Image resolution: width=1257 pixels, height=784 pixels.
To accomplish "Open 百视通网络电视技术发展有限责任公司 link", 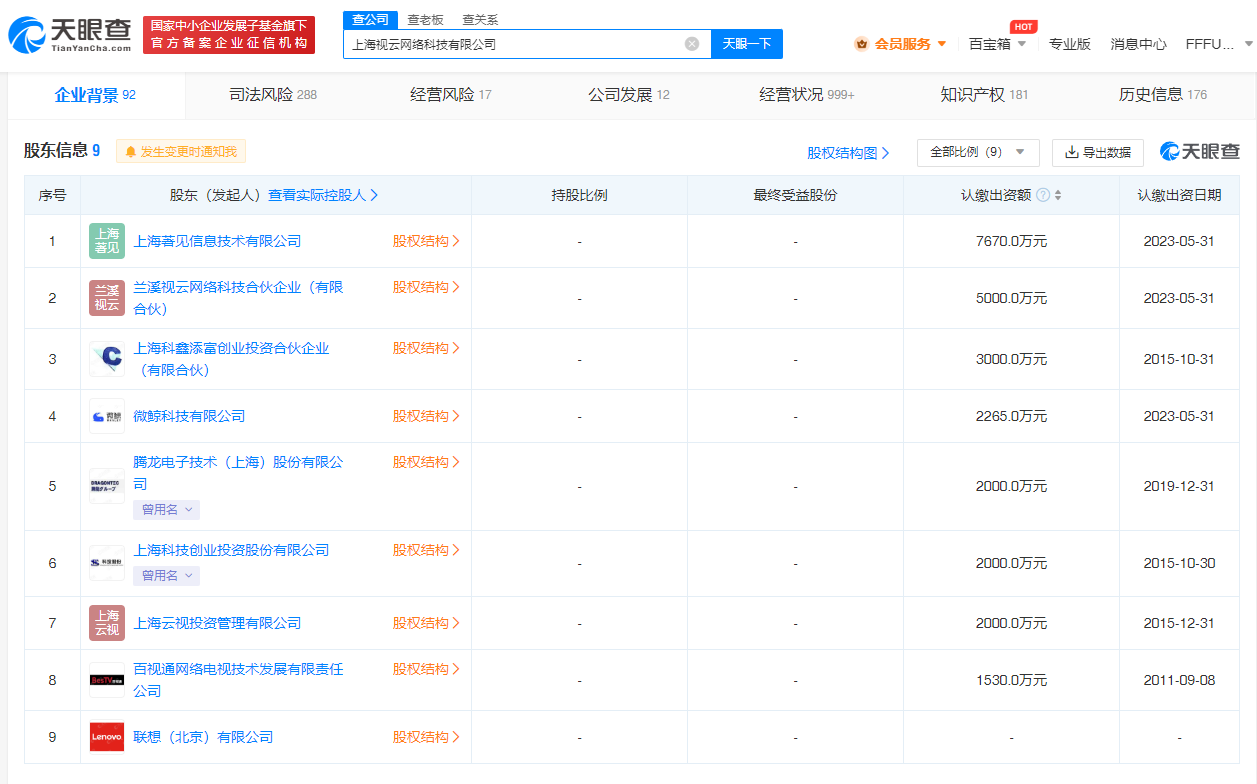I will tap(238, 680).
